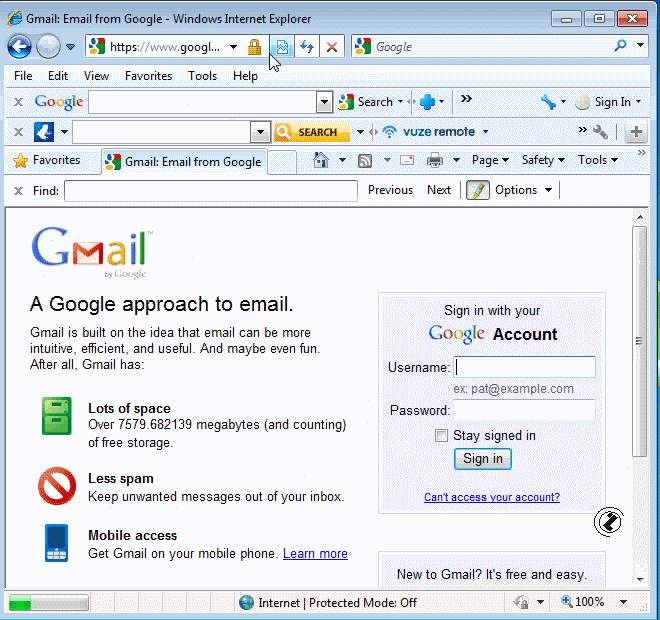Viewport: 660px width, 620px height.
Task: Click the Print icon in command bar
Action: click(435, 160)
